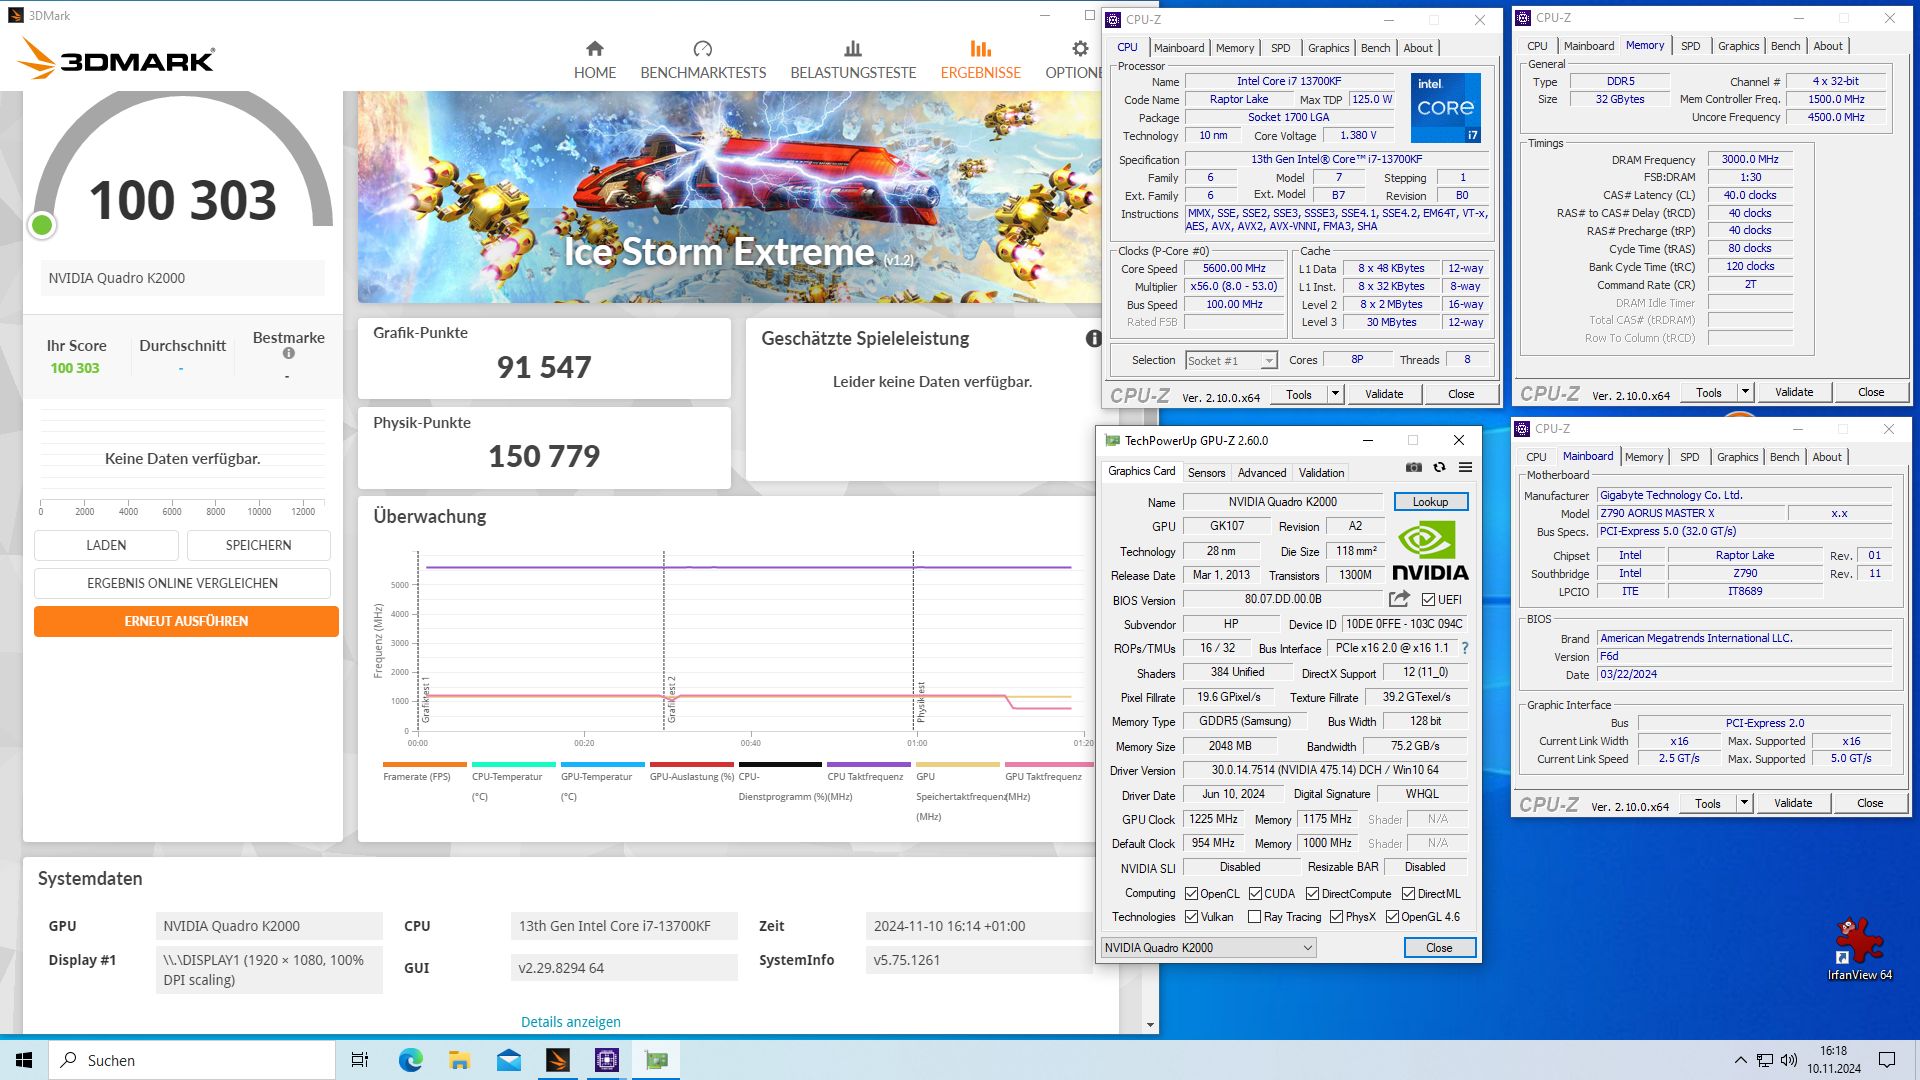This screenshot has width=1920, height=1080.
Task: Click the NVIDIA logo in GPU-Z
Action: click(1430, 552)
